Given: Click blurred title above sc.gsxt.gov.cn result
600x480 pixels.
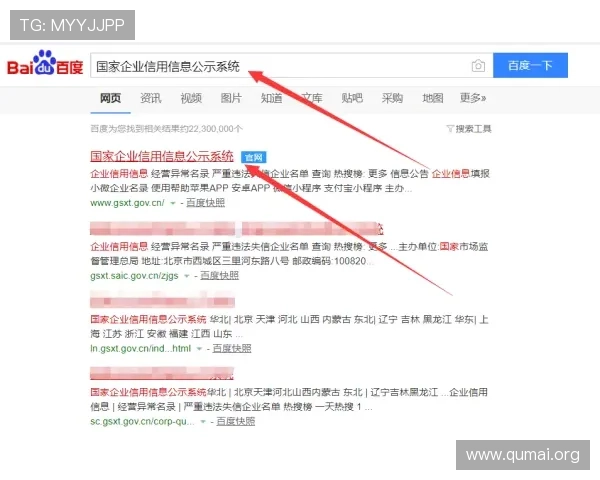Looking at the screenshot, I should (x=162, y=373).
